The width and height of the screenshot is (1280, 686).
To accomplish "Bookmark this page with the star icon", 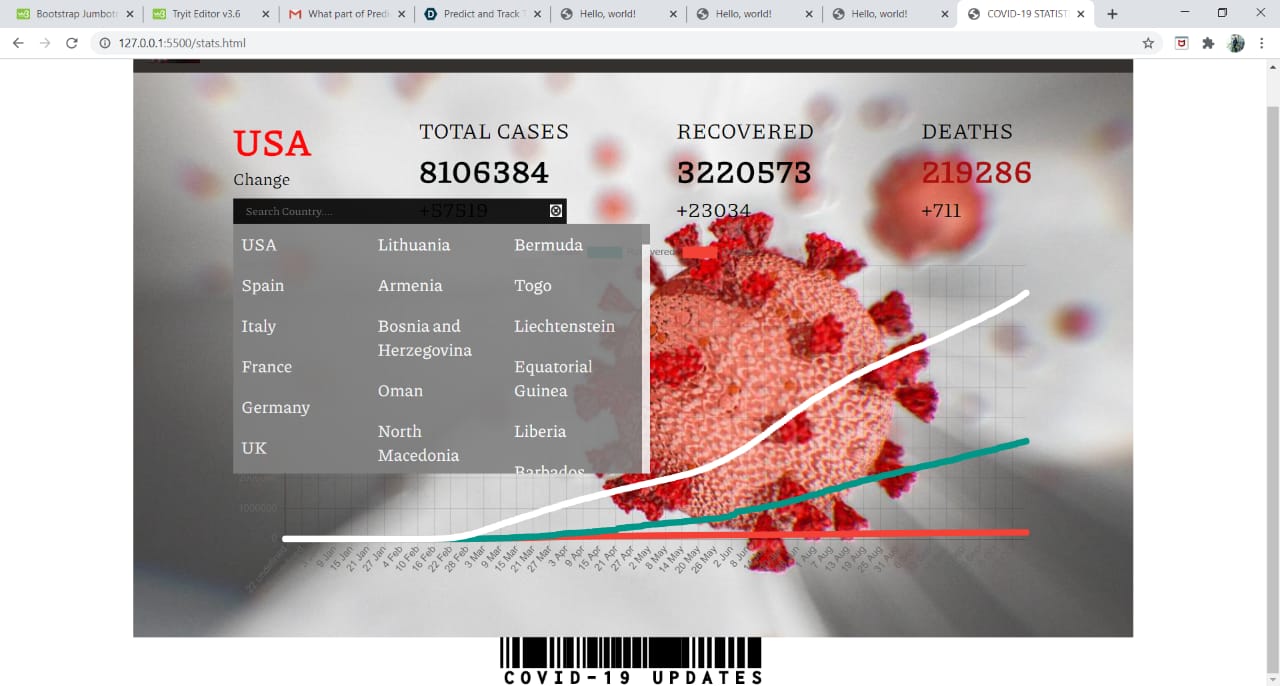I will coord(1148,43).
